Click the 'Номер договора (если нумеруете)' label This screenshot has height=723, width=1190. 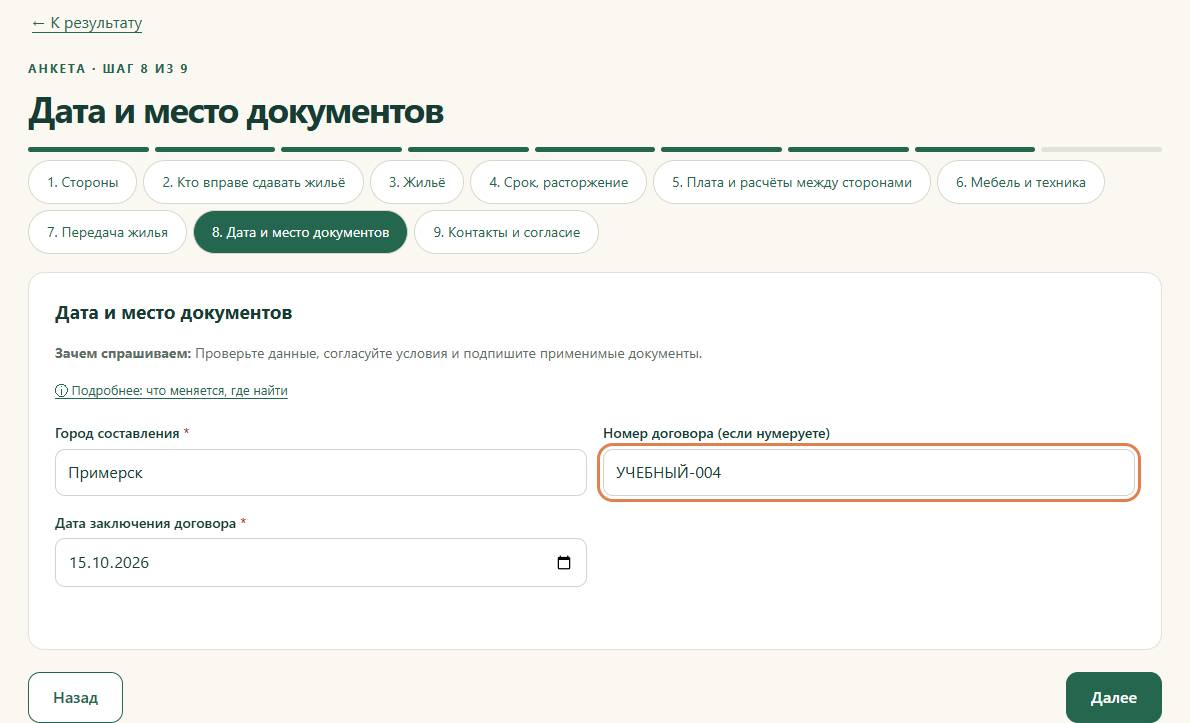click(x=716, y=433)
